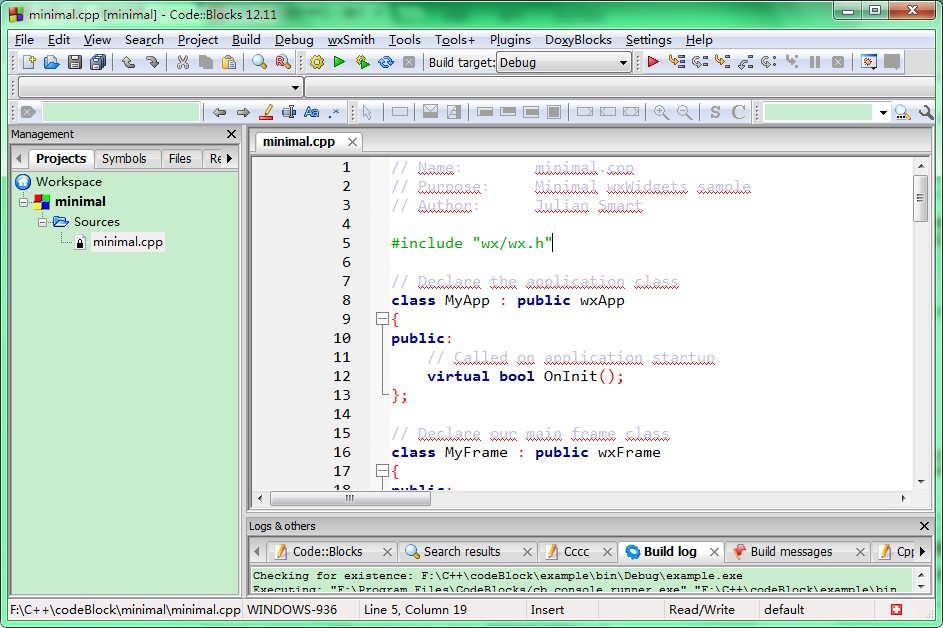Undo the last edit
943x628 pixels.
click(129, 62)
